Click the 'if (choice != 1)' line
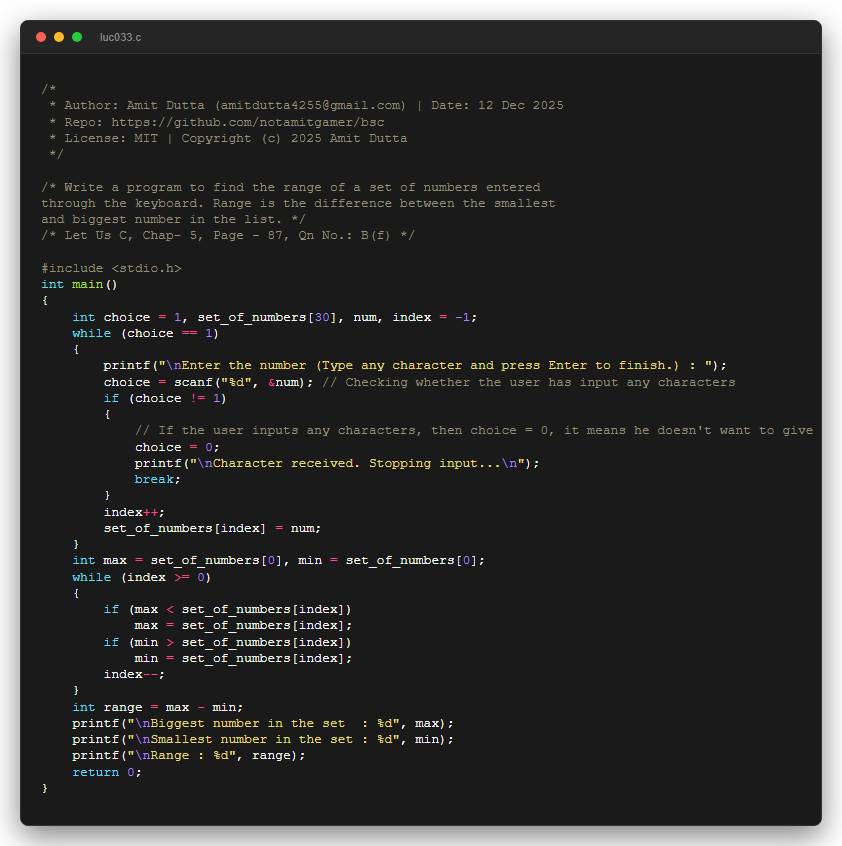This screenshot has width=842, height=846. (165, 398)
